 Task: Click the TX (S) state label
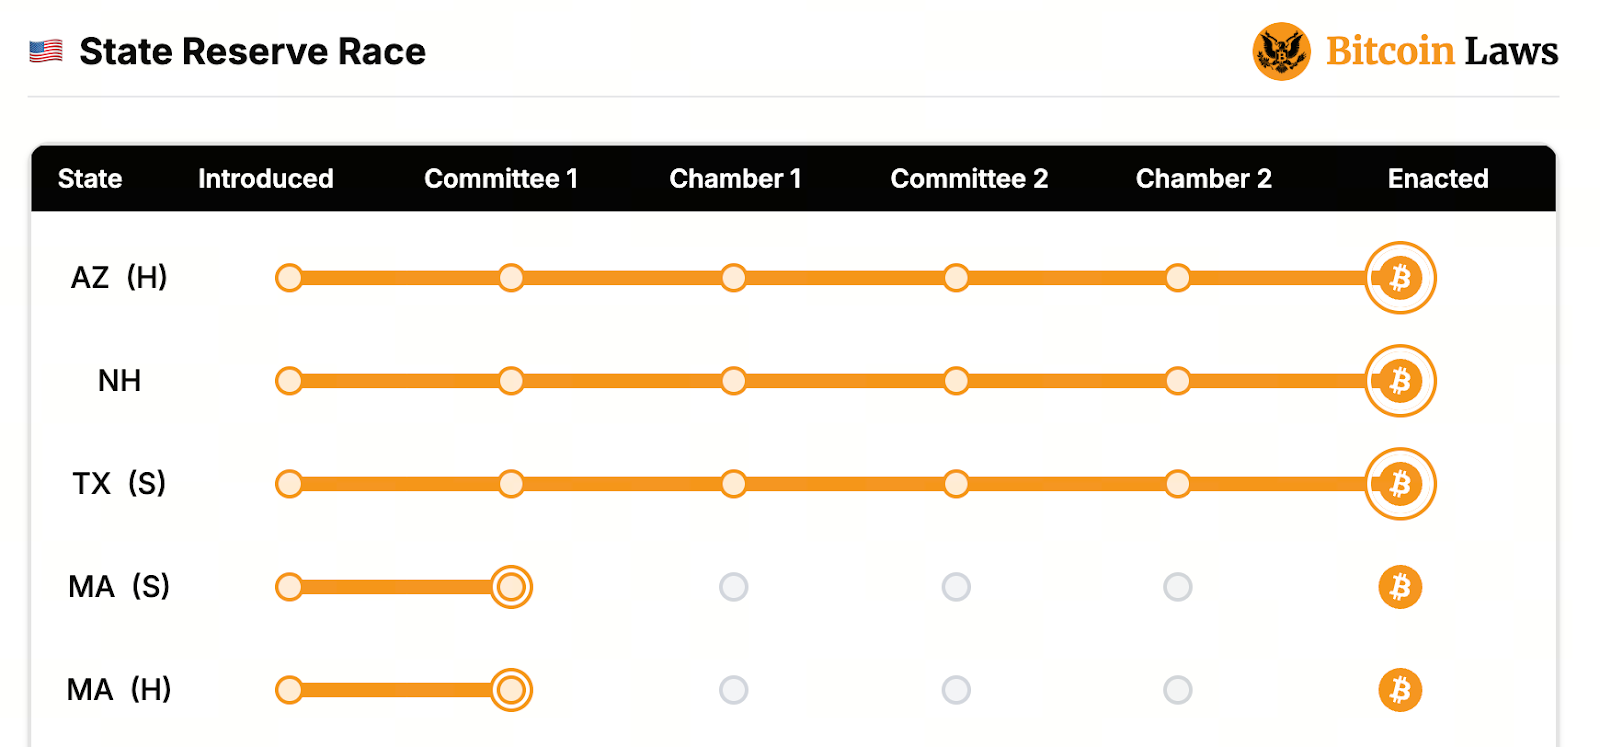point(119,484)
